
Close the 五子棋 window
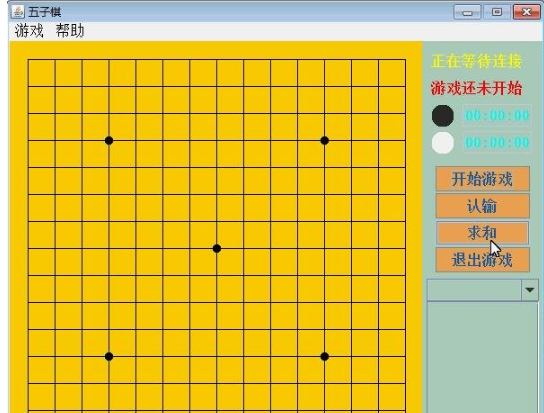(526, 12)
